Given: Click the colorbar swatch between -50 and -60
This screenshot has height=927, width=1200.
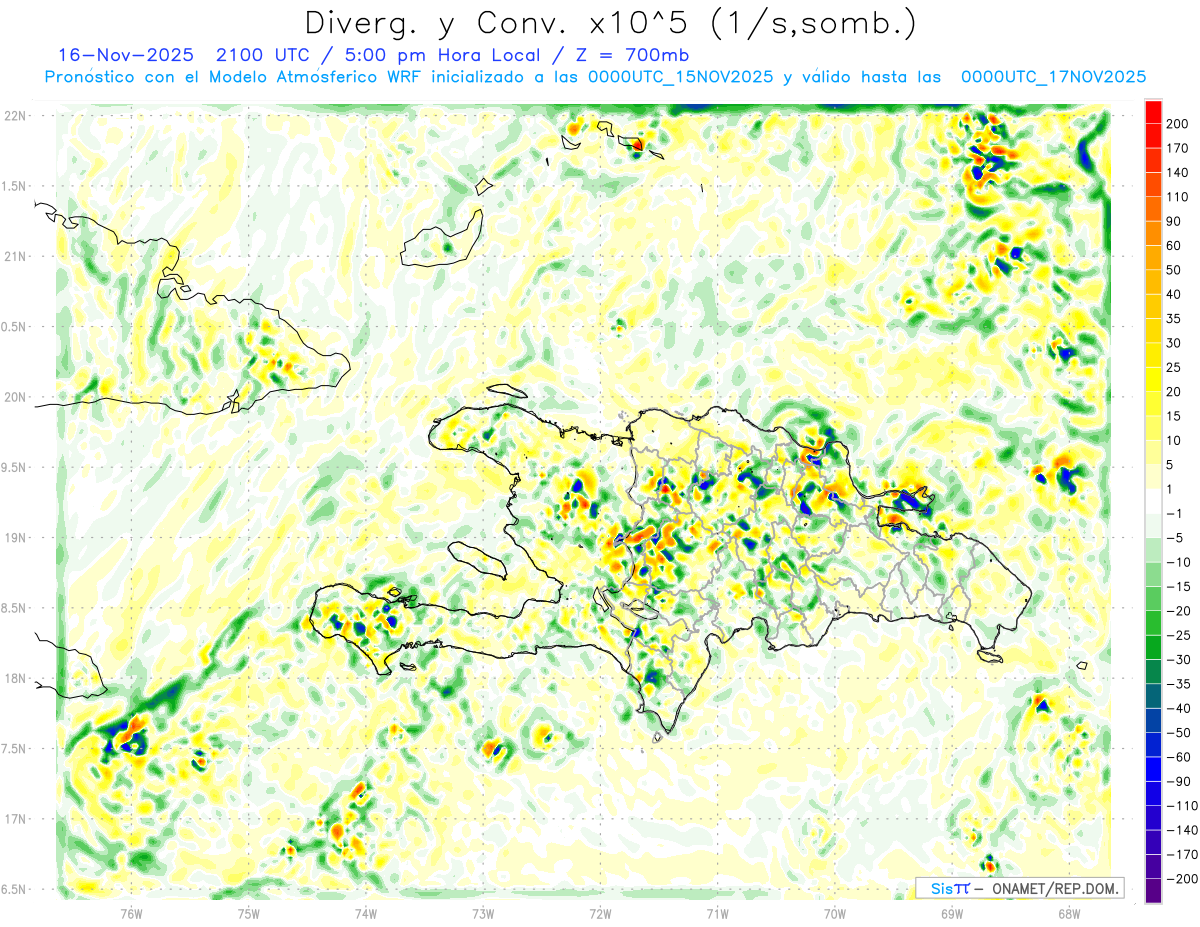Looking at the screenshot, I should [1154, 745].
